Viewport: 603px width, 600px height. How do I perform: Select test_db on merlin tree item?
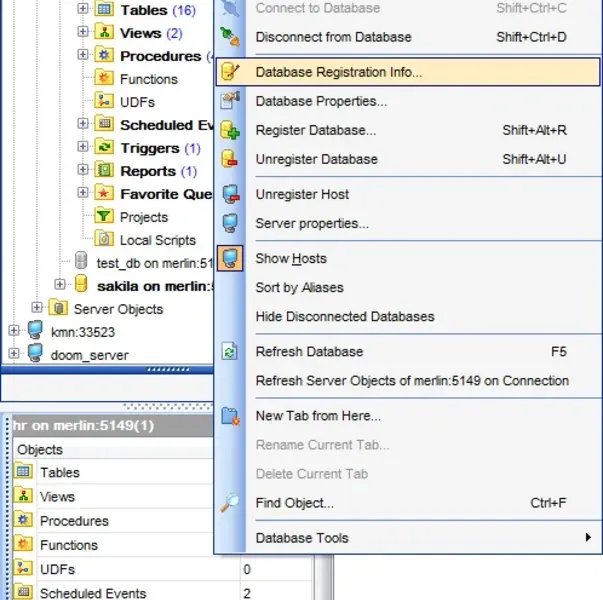point(155,263)
